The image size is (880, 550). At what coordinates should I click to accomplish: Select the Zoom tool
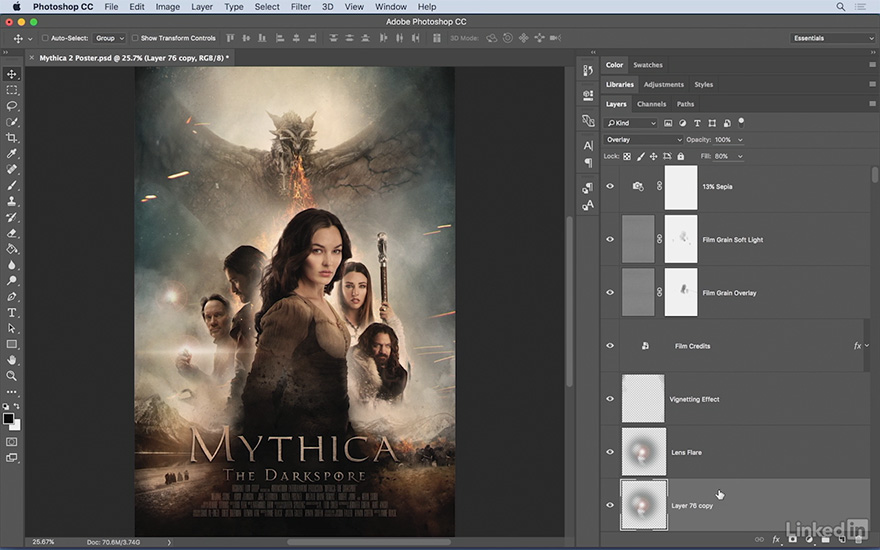click(11, 375)
